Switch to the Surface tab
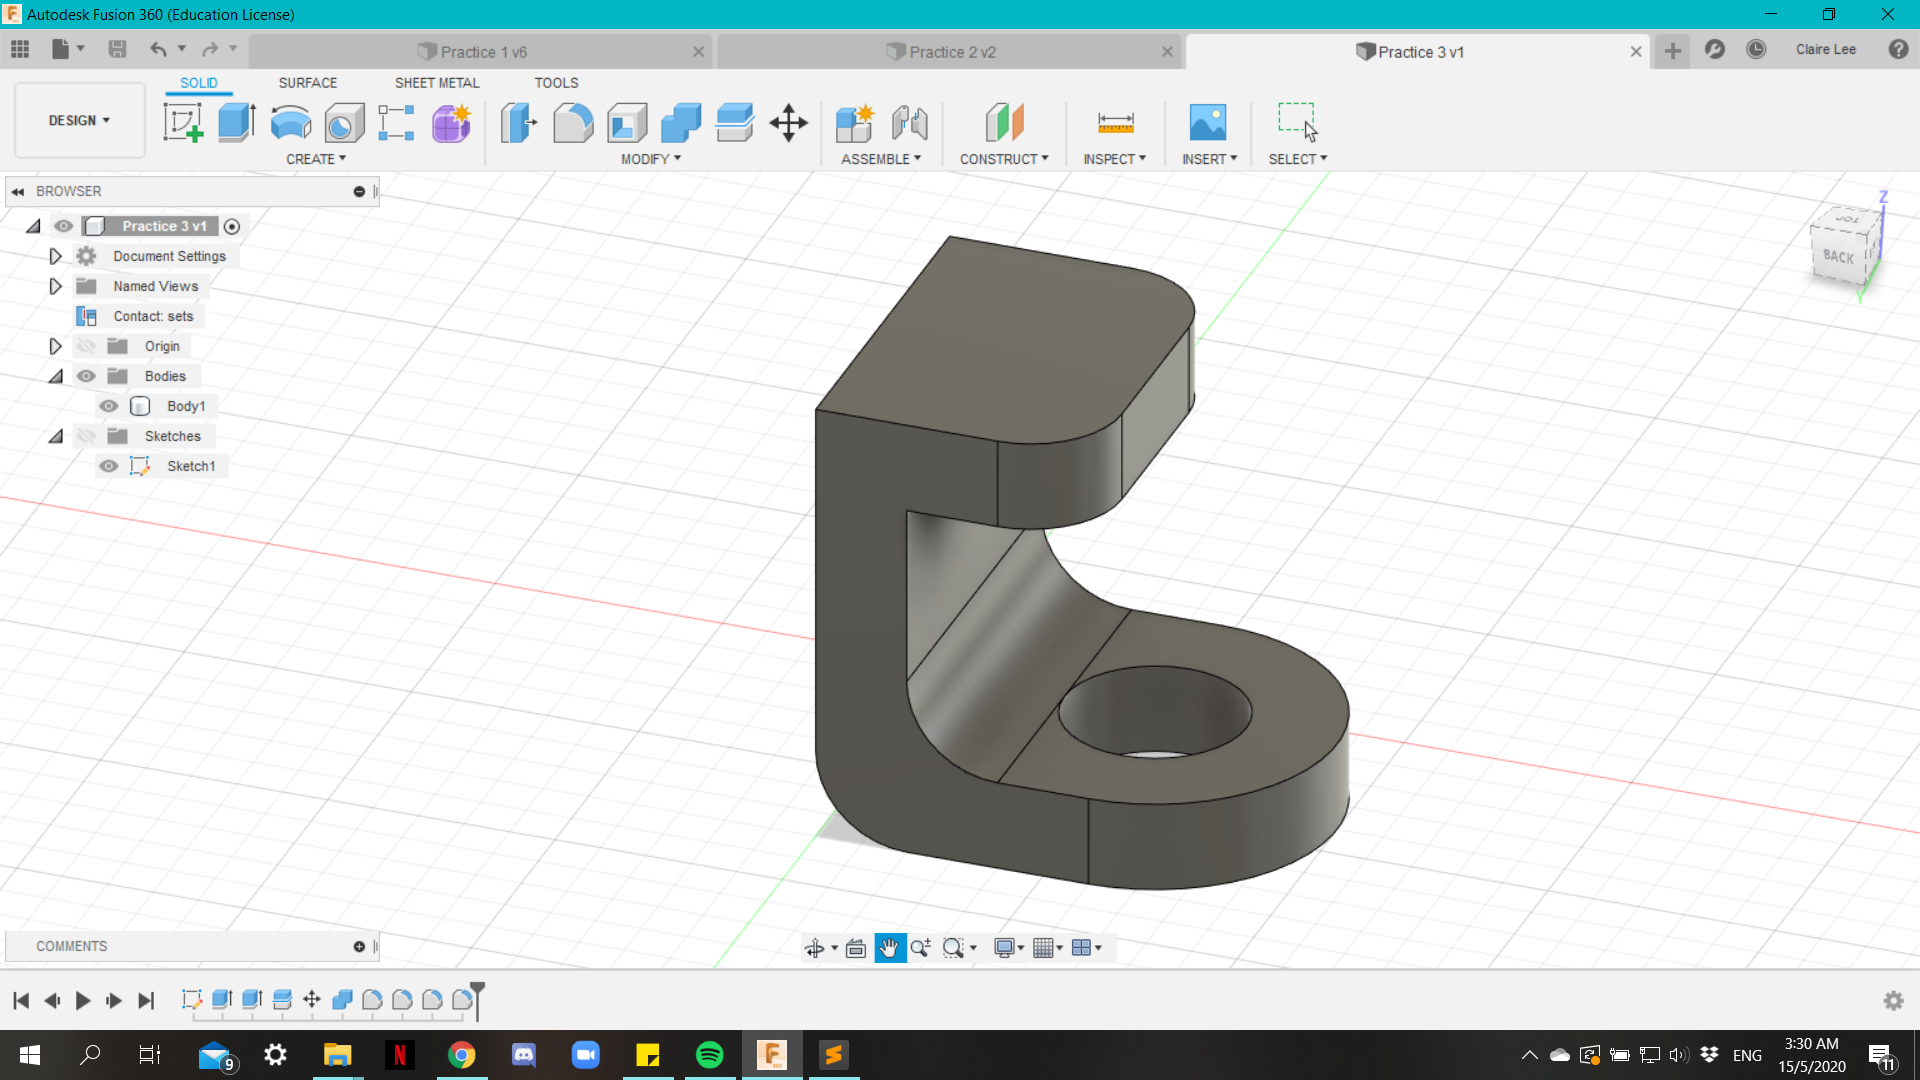 [306, 82]
